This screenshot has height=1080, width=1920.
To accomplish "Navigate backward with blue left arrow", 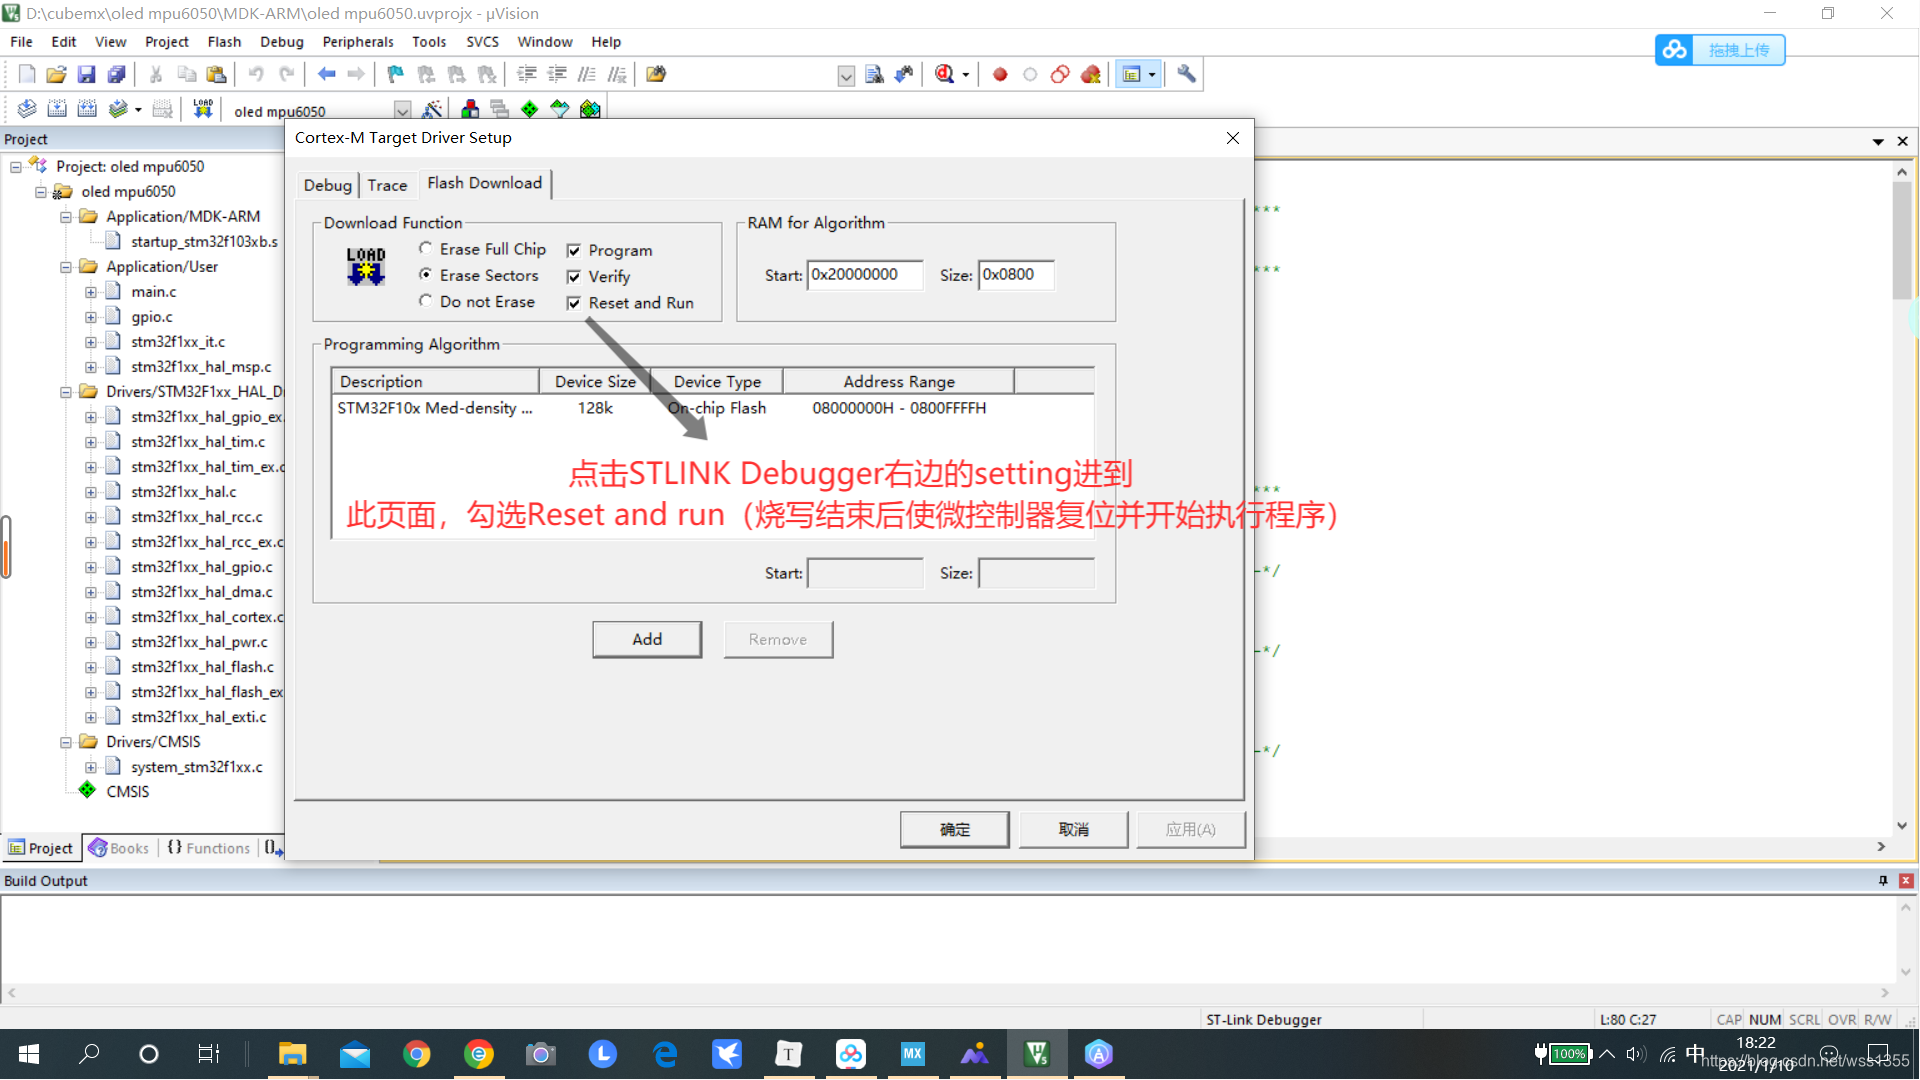I will (326, 74).
